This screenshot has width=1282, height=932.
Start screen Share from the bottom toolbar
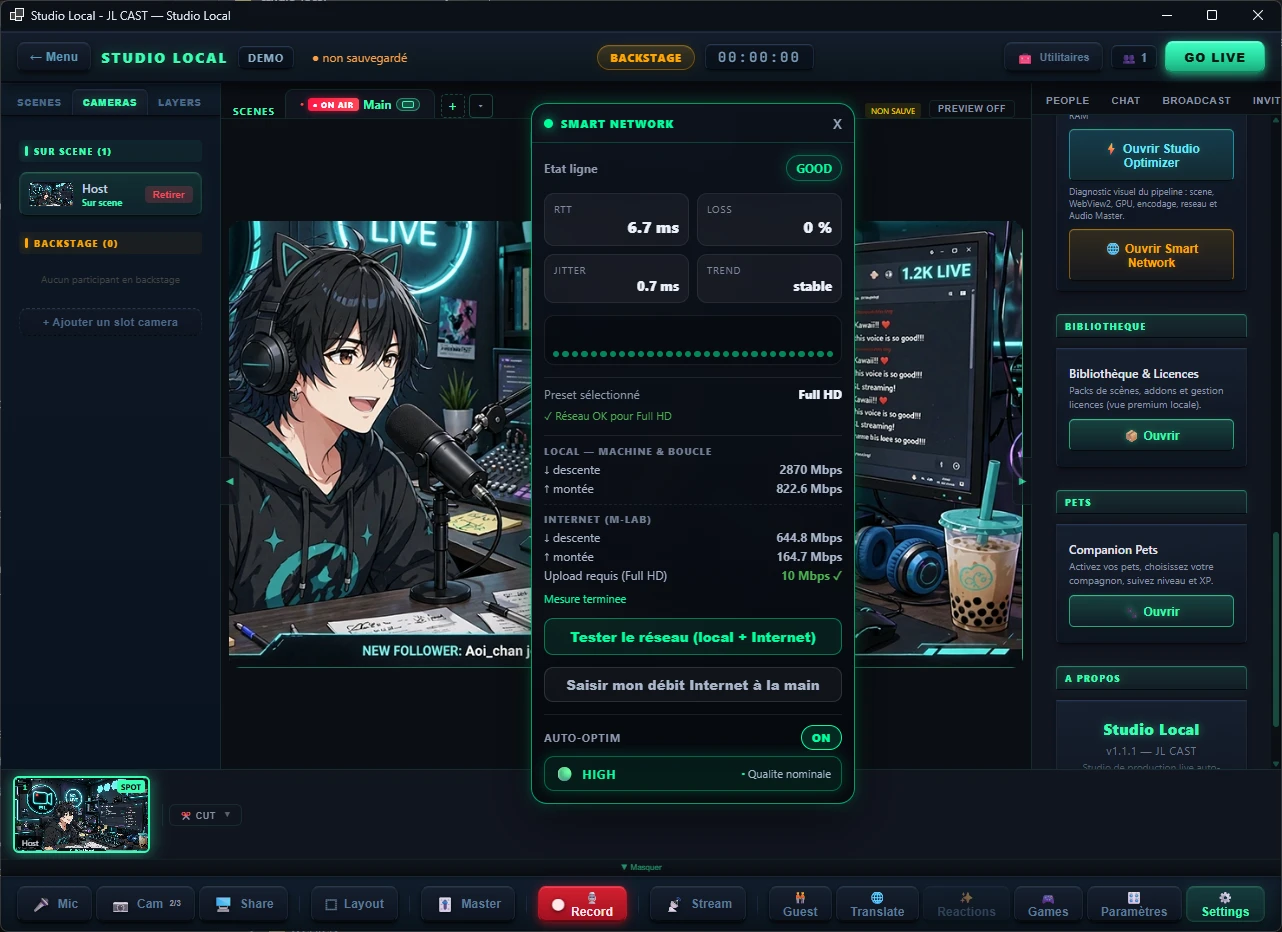[x=244, y=904]
